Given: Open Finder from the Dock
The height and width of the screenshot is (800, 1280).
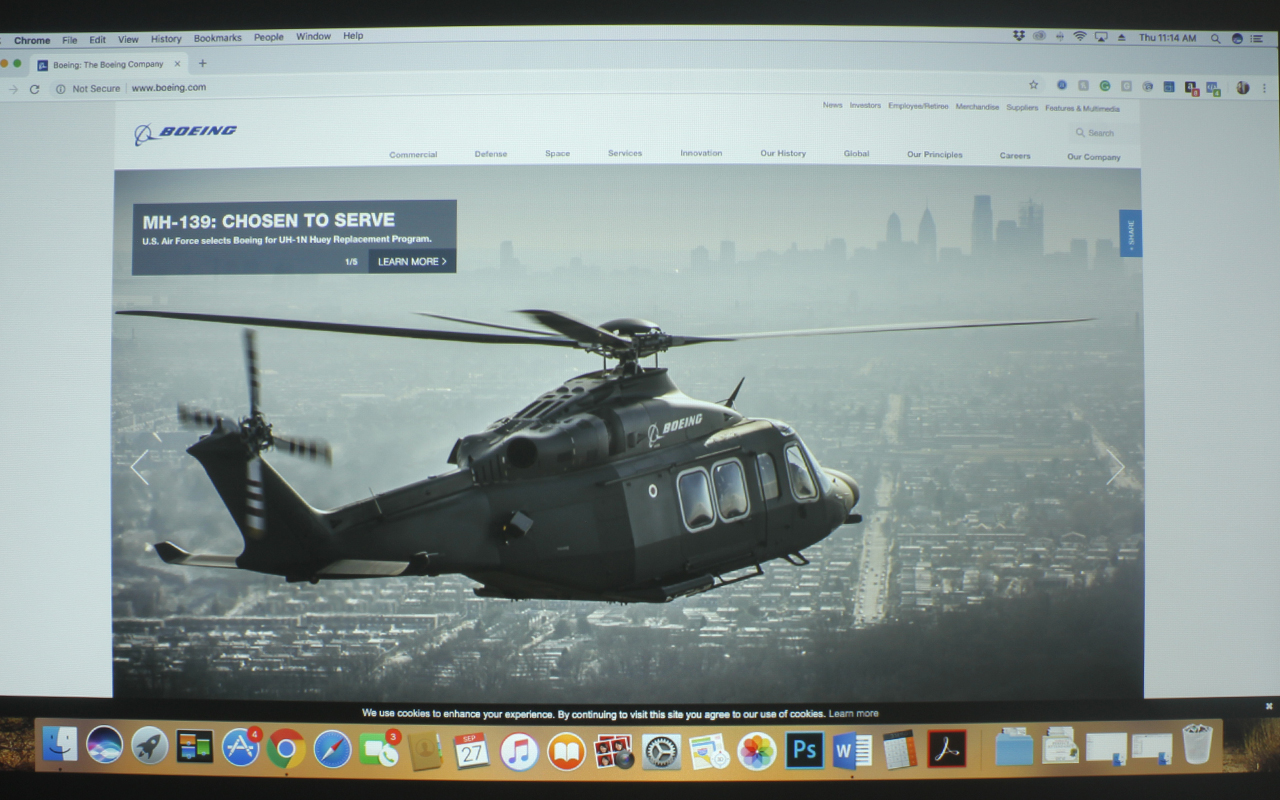Looking at the screenshot, I should tap(60, 745).
